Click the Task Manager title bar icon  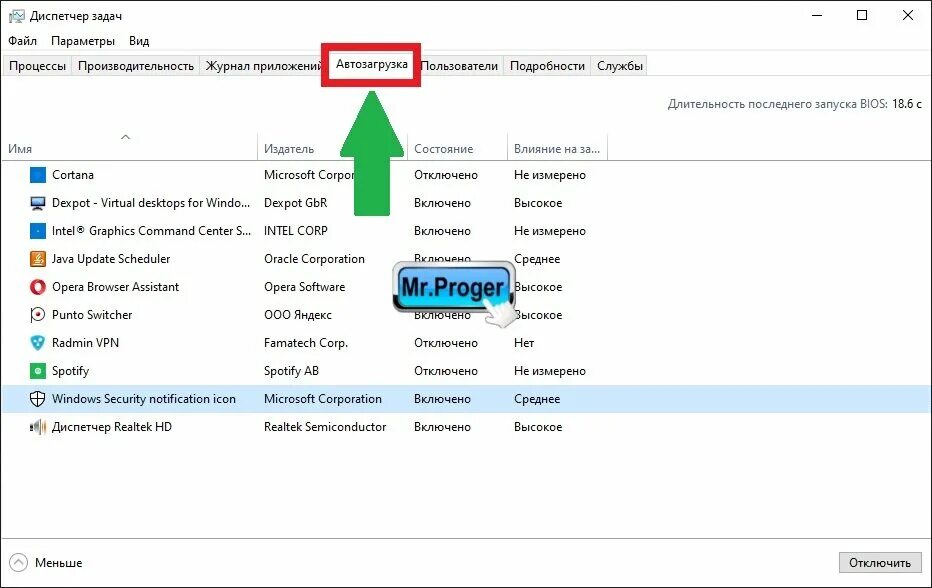click(x=16, y=16)
